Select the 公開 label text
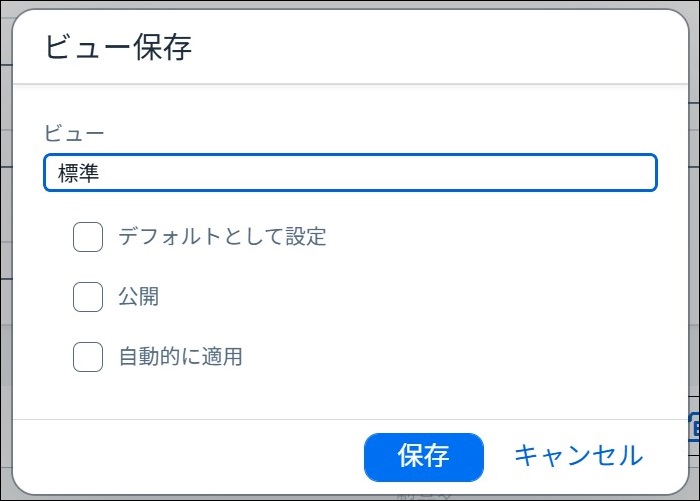 click(139, 296)
